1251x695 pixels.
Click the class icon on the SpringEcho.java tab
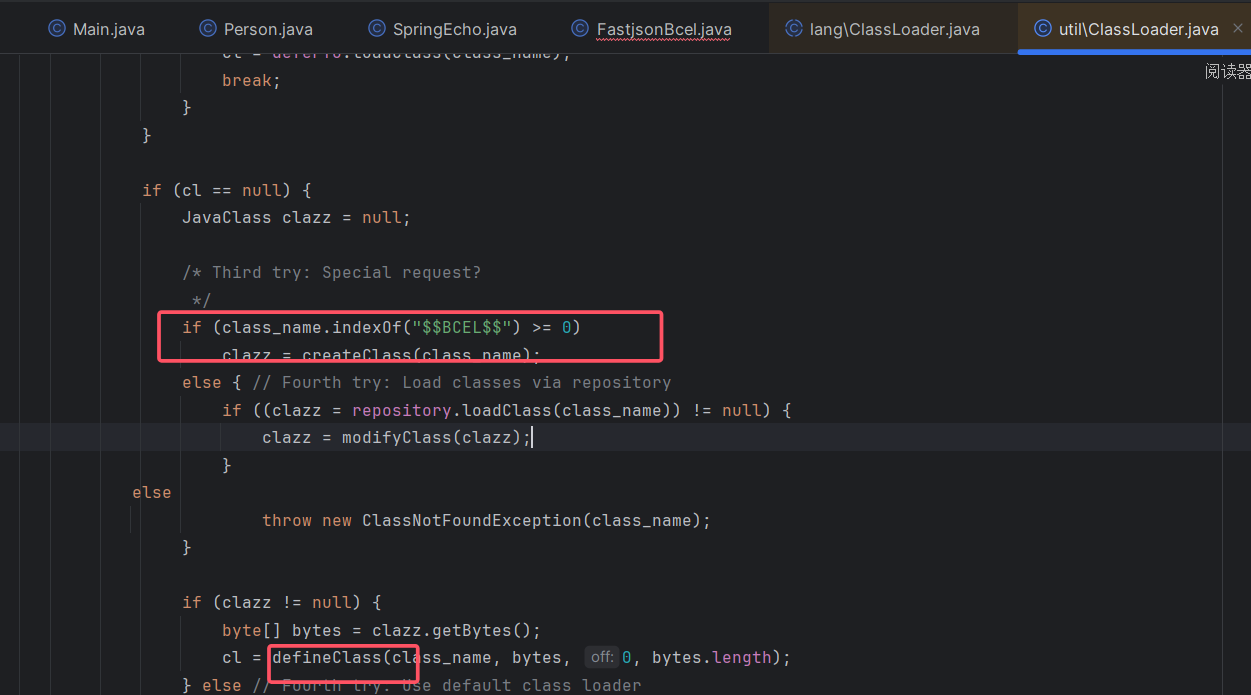coord(377,29)
